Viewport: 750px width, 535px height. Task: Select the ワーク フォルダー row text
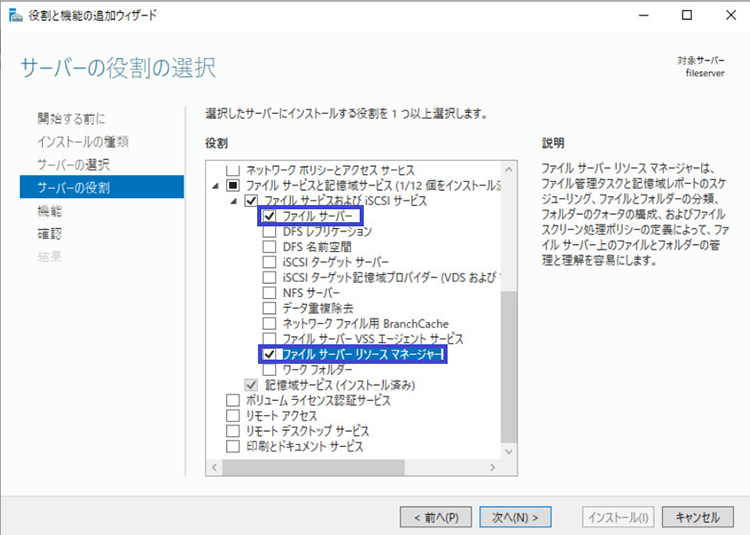click(318, 370)
